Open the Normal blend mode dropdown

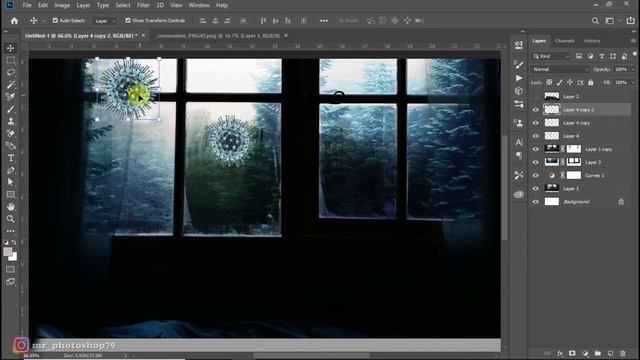(x=560, y=69)
